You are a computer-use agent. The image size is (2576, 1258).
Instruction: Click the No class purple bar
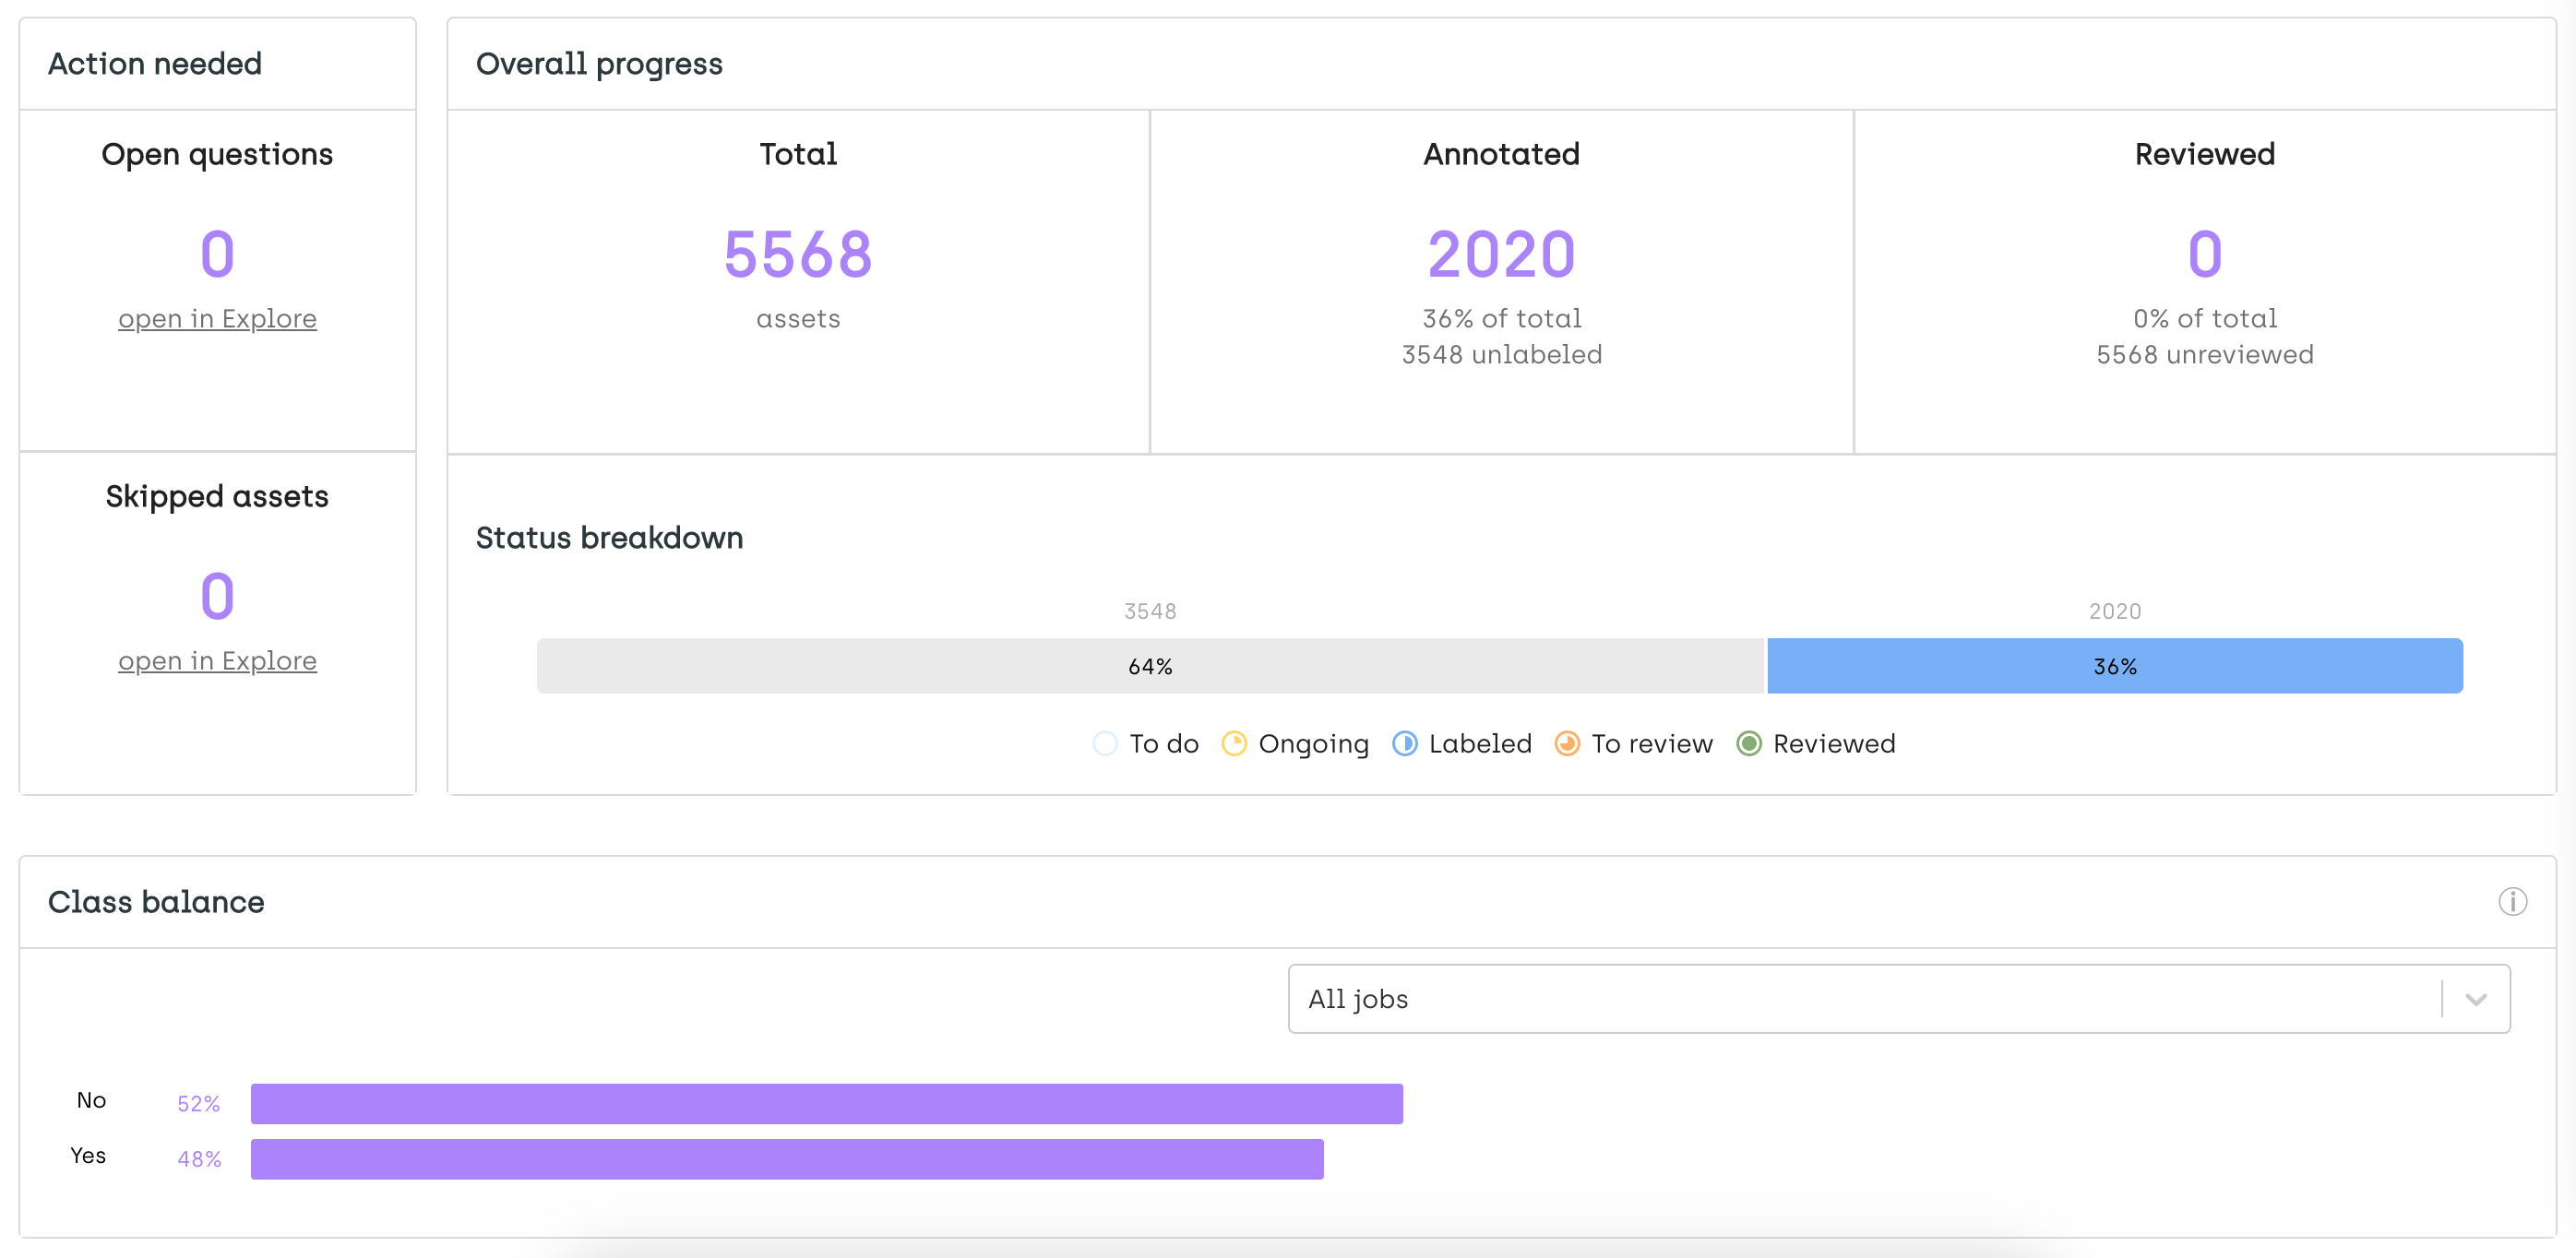point(826,1104)
